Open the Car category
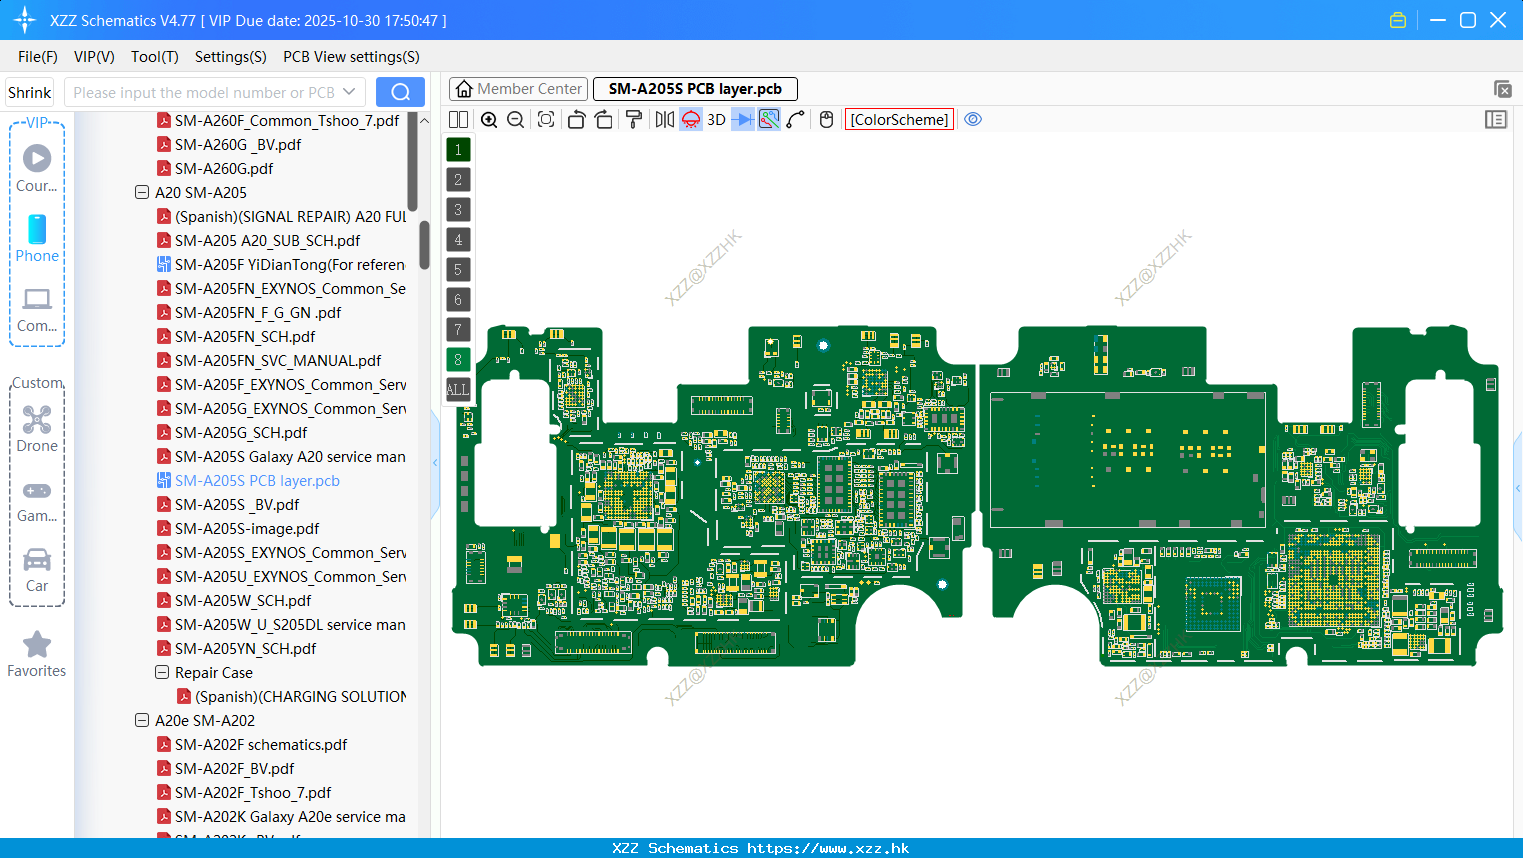Image resolution: width=1523 pixels, height=858 pixels. click(x=37, y=570)
